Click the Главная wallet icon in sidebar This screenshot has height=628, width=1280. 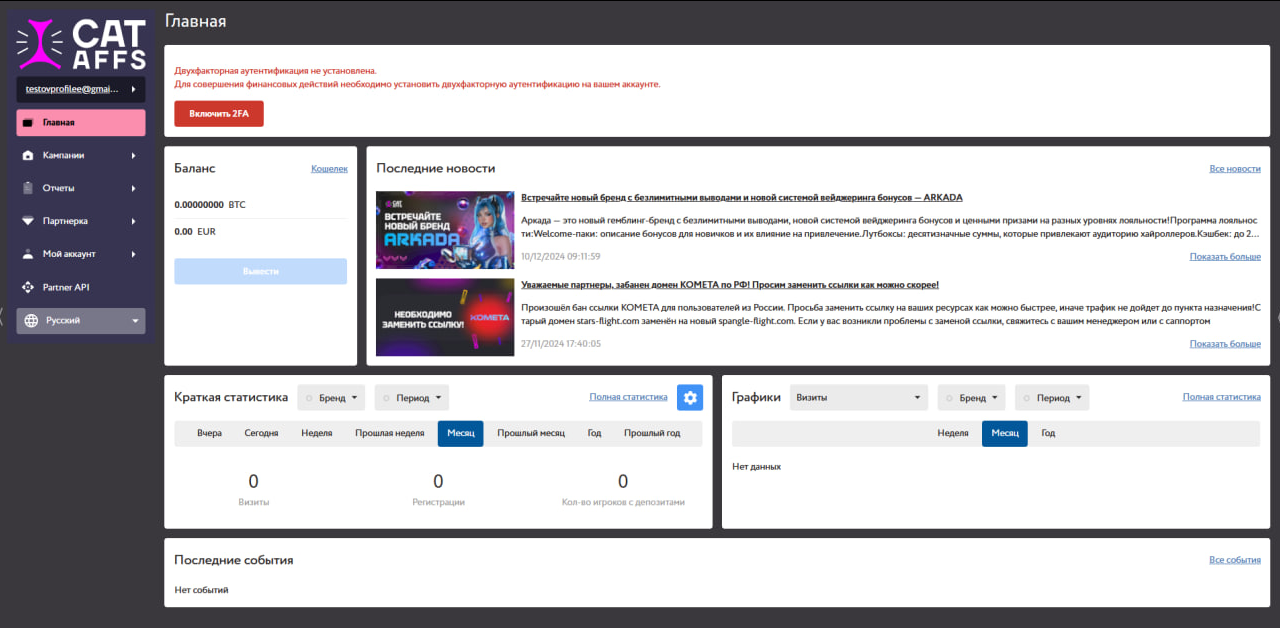[28, 123]
